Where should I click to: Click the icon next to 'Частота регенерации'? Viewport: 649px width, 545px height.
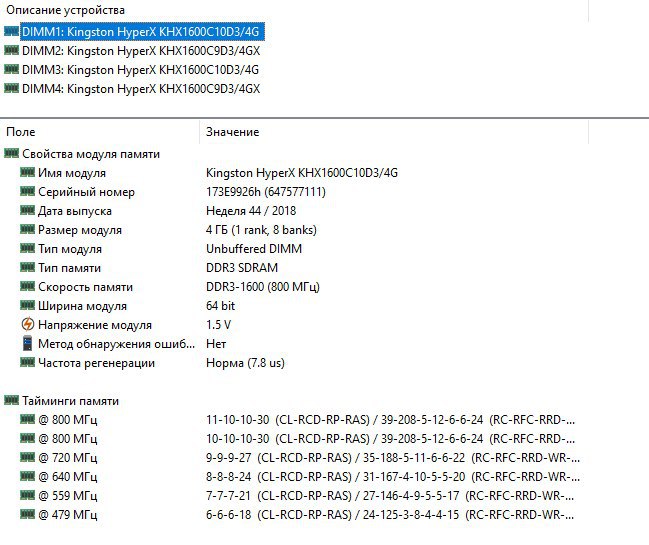coord(27,363)
